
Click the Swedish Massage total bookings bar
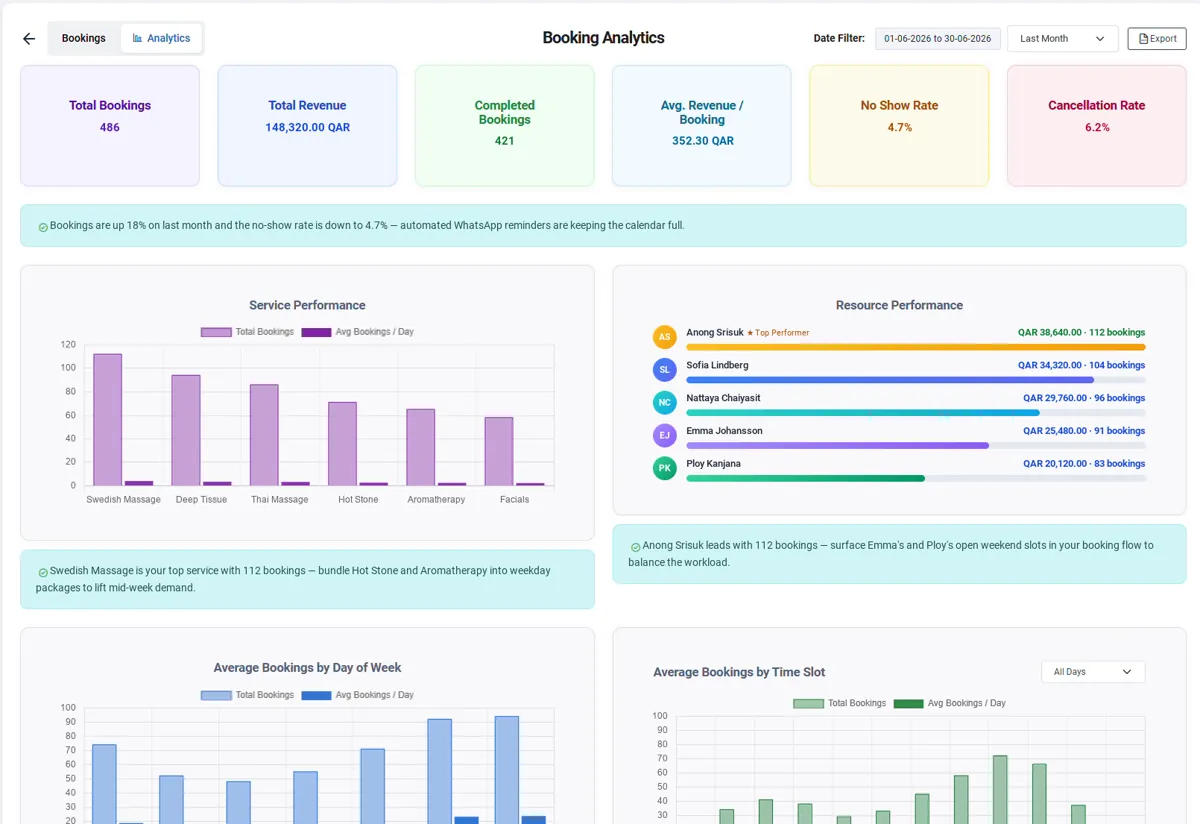(107, 420)
